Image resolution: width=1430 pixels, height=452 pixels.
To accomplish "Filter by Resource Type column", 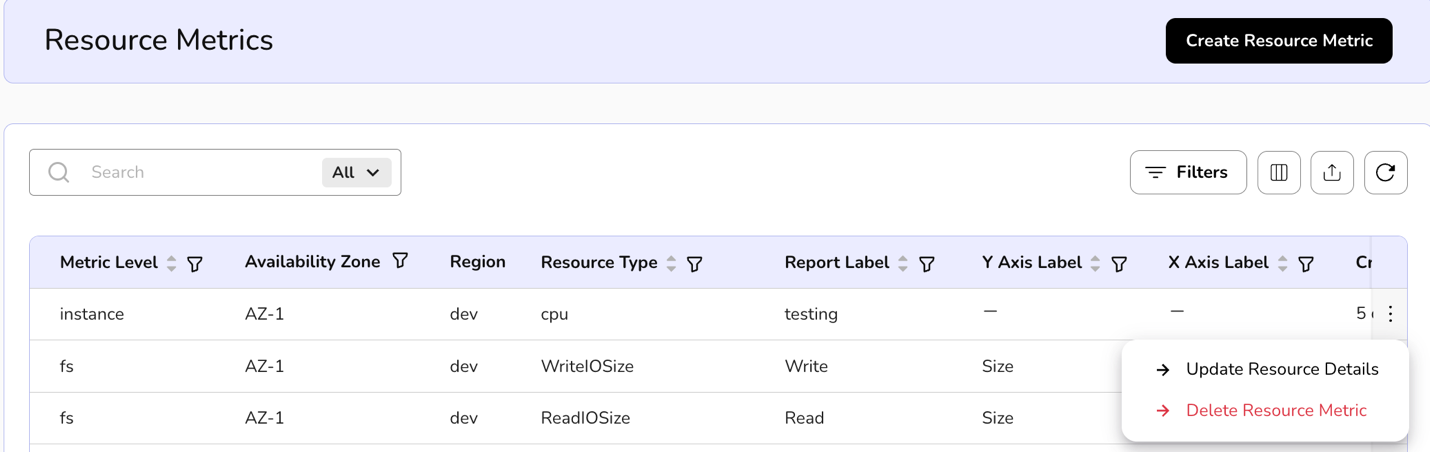I will pos(694,264).
